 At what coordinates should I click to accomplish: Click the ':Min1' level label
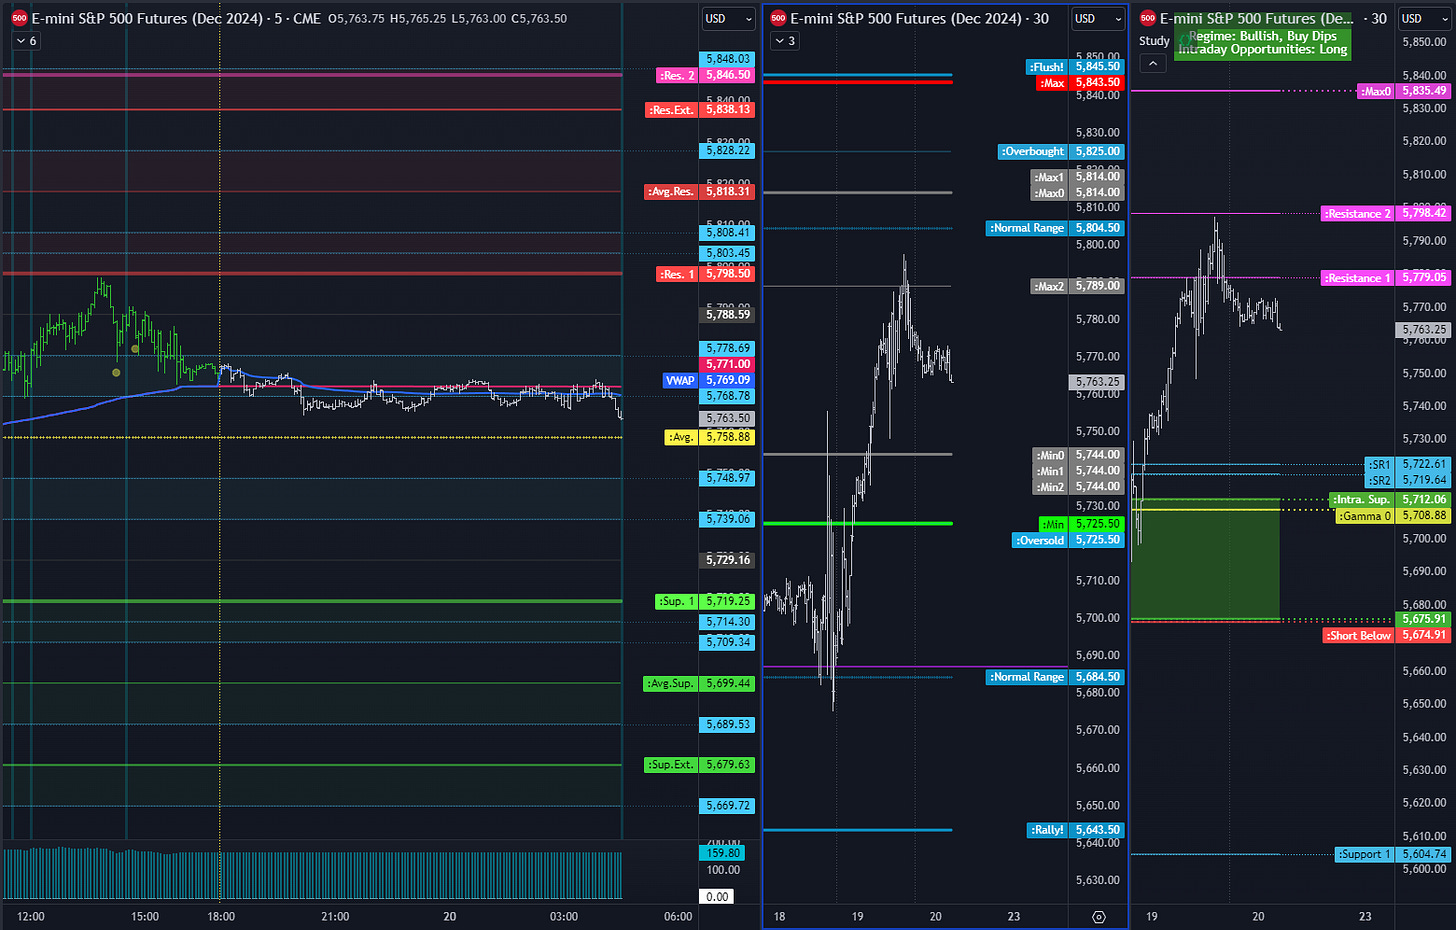[1049, 471]
